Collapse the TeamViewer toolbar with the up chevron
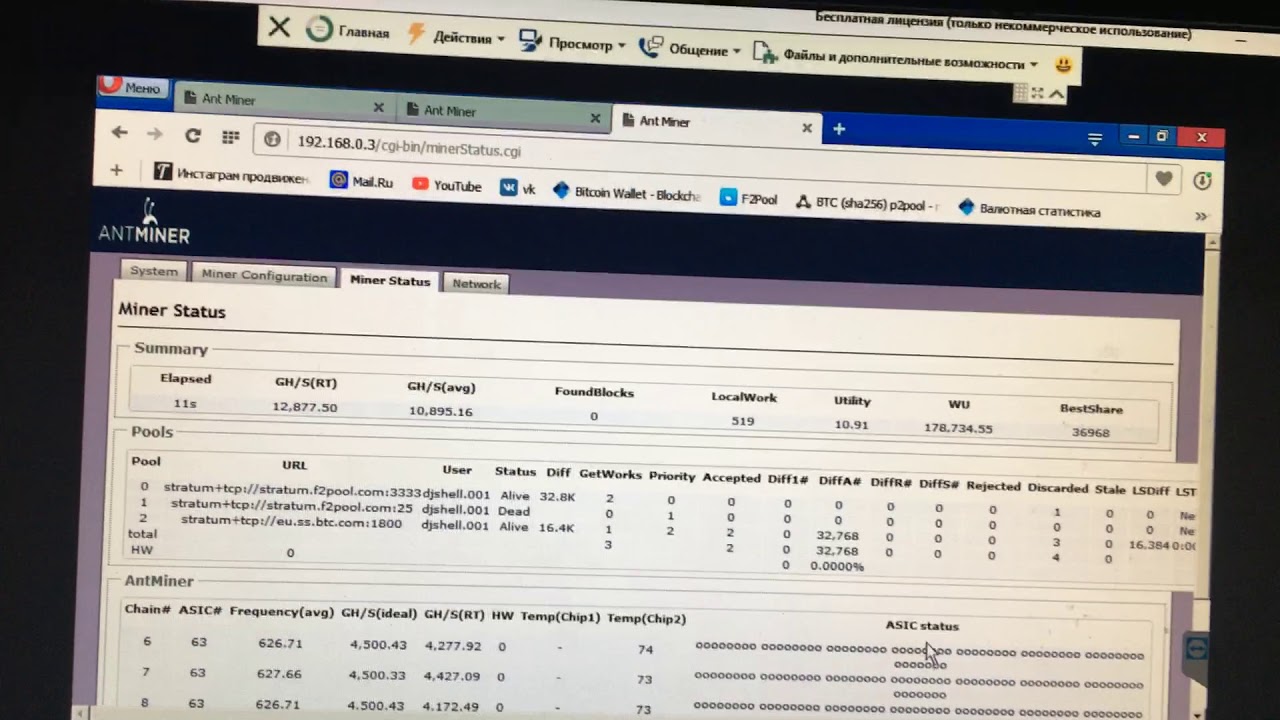 click(1057, 95)
